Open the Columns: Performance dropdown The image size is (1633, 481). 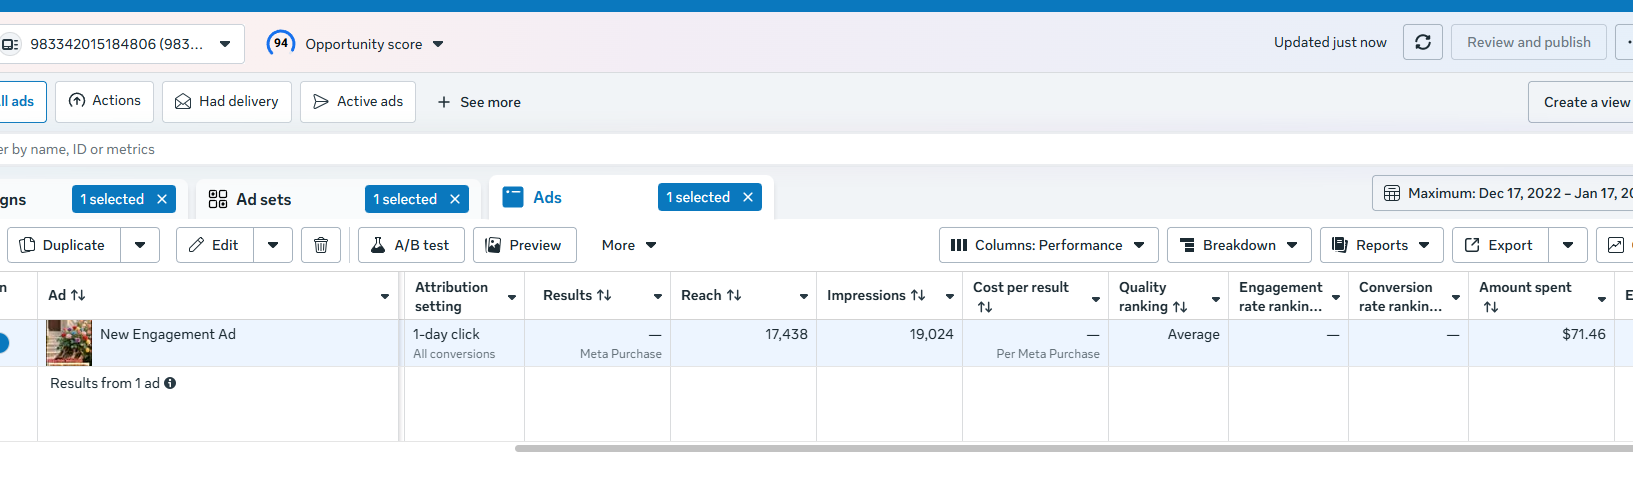[1049, 245]
